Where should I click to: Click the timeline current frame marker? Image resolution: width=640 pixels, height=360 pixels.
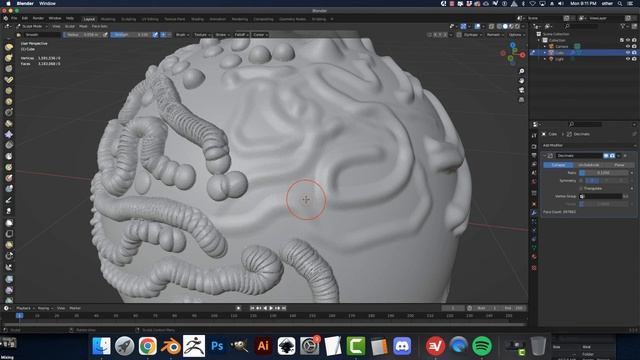19,316
